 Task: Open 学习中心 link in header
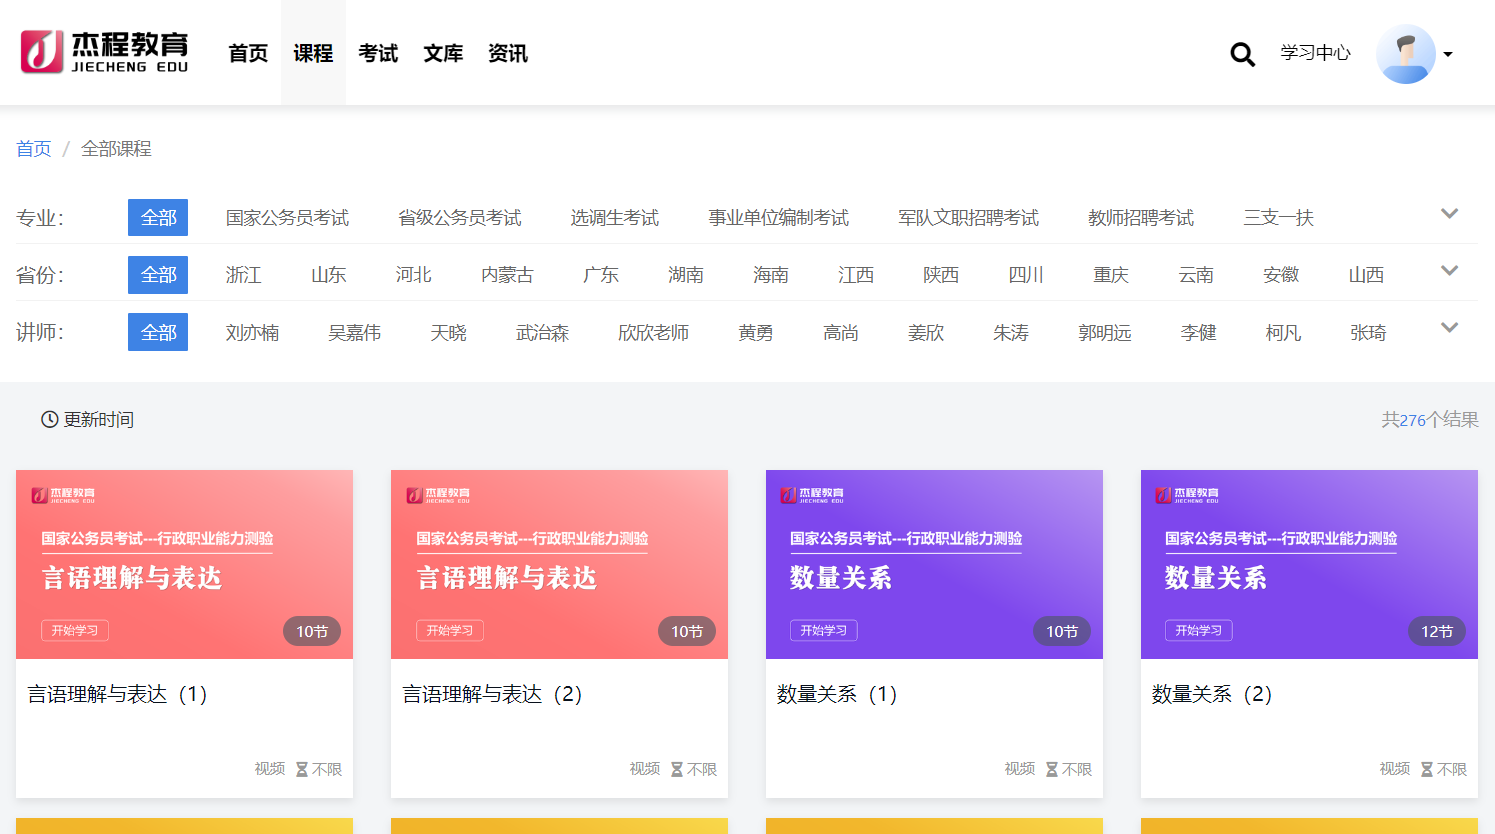point(1315,53)
